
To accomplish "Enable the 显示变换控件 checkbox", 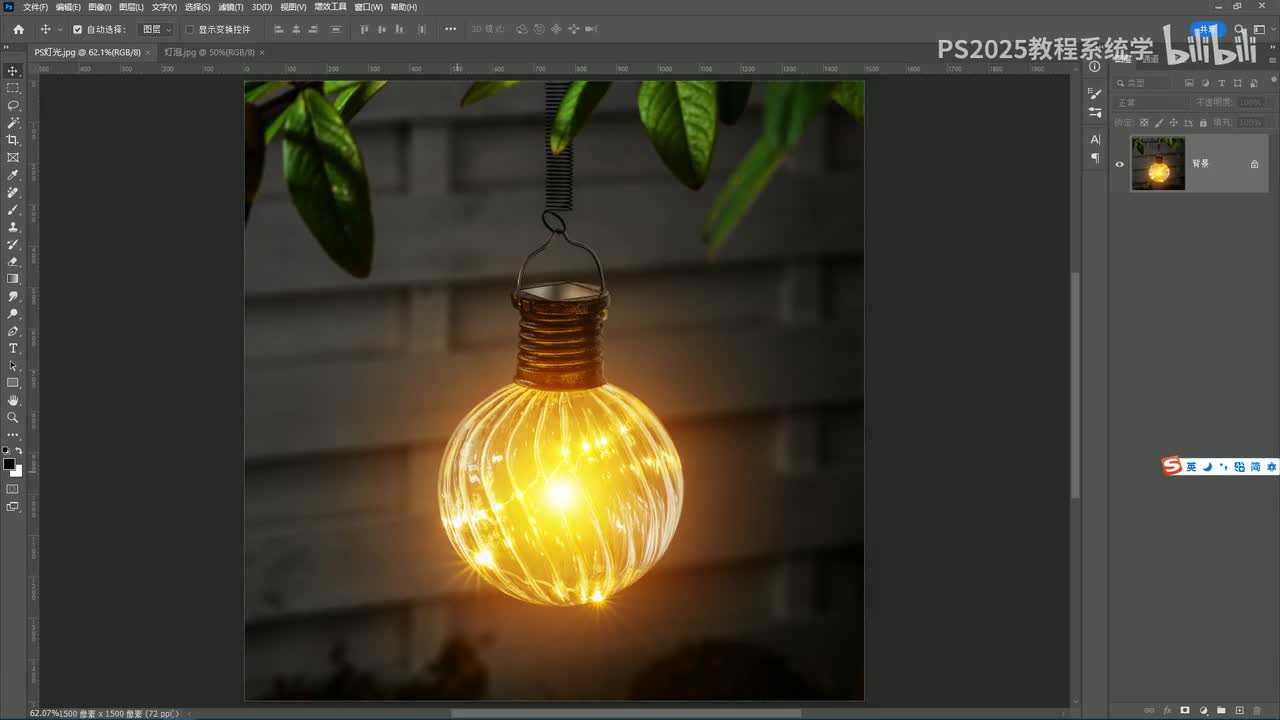I will point(190,30).
